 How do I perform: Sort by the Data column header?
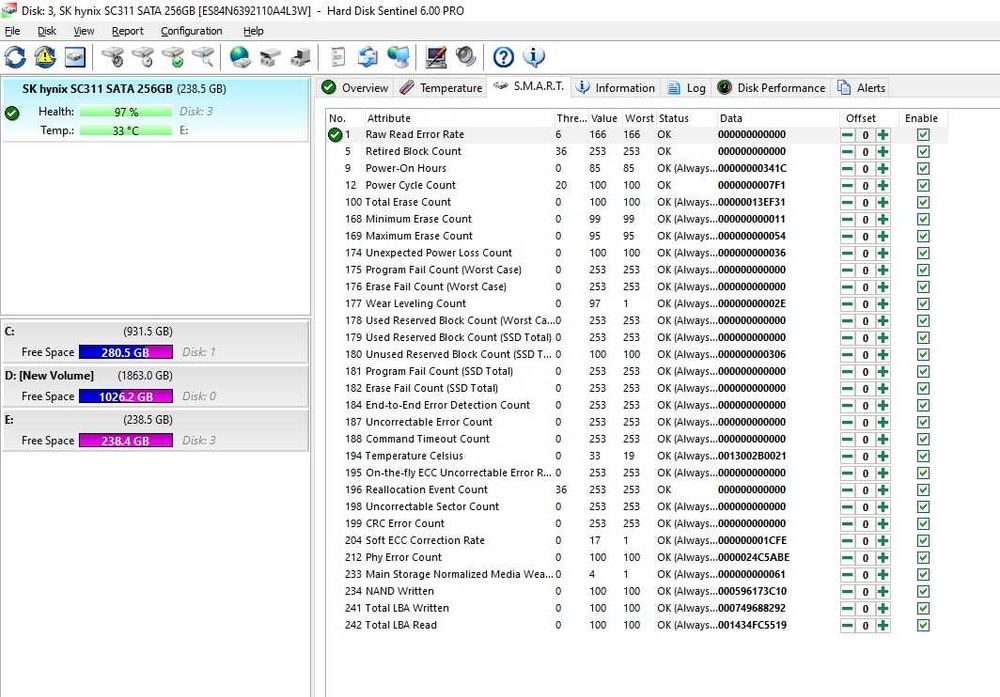(x=777, y=118)
